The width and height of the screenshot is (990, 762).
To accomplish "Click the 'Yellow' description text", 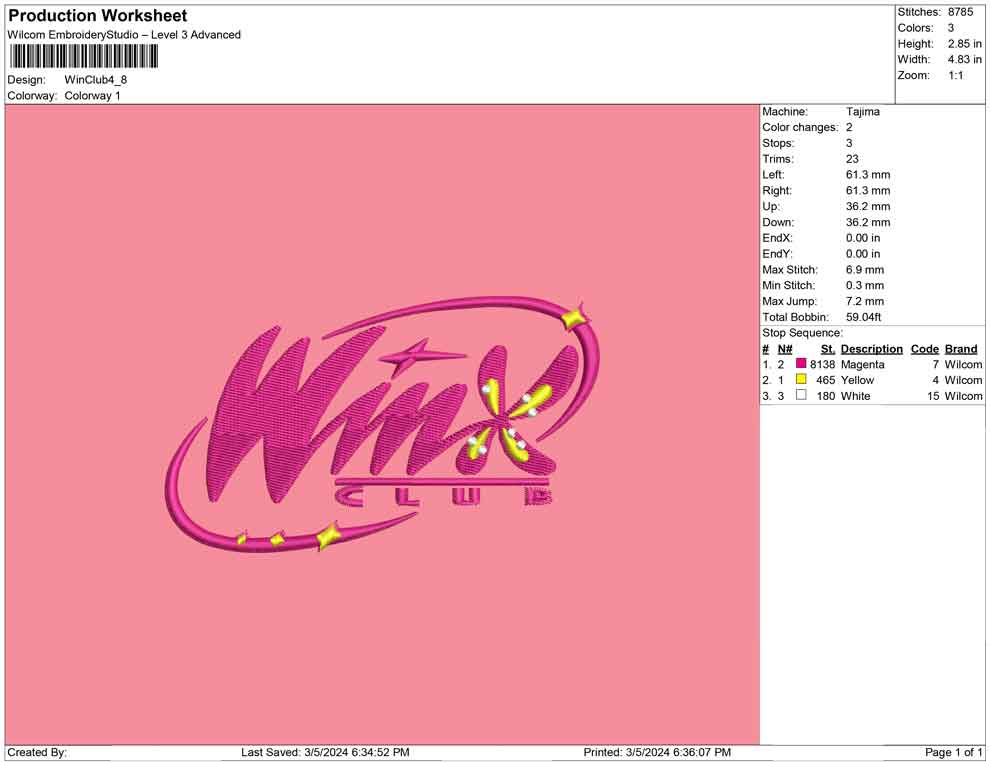I will pyautogui.click(x=857, y=380).
